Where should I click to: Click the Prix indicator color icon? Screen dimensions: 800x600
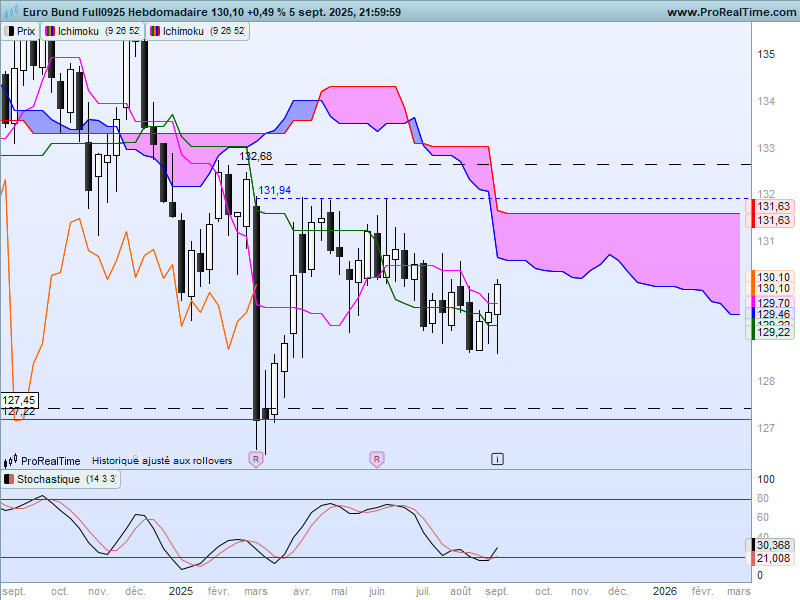click(x=9, y=31)
